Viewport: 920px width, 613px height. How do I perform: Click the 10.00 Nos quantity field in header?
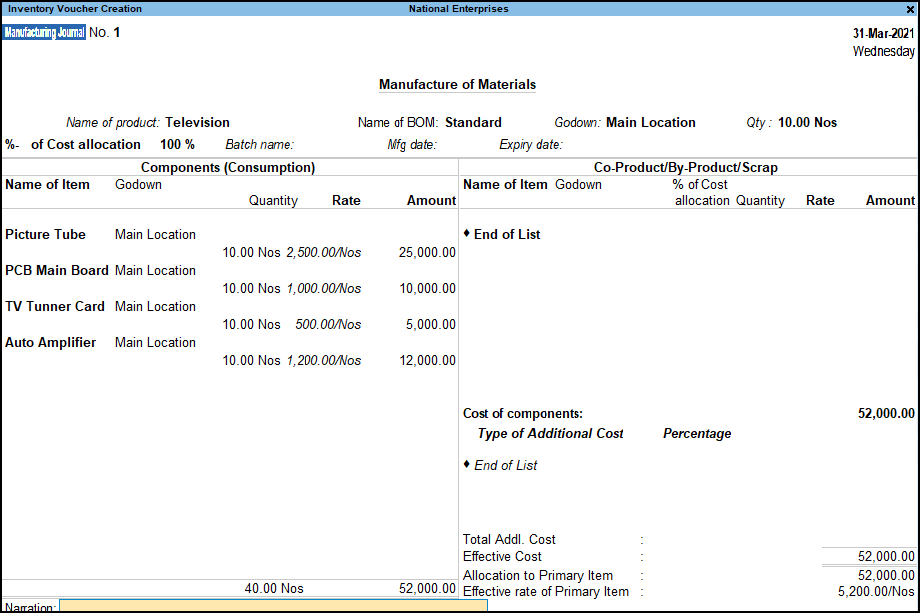tap(807, 123)
